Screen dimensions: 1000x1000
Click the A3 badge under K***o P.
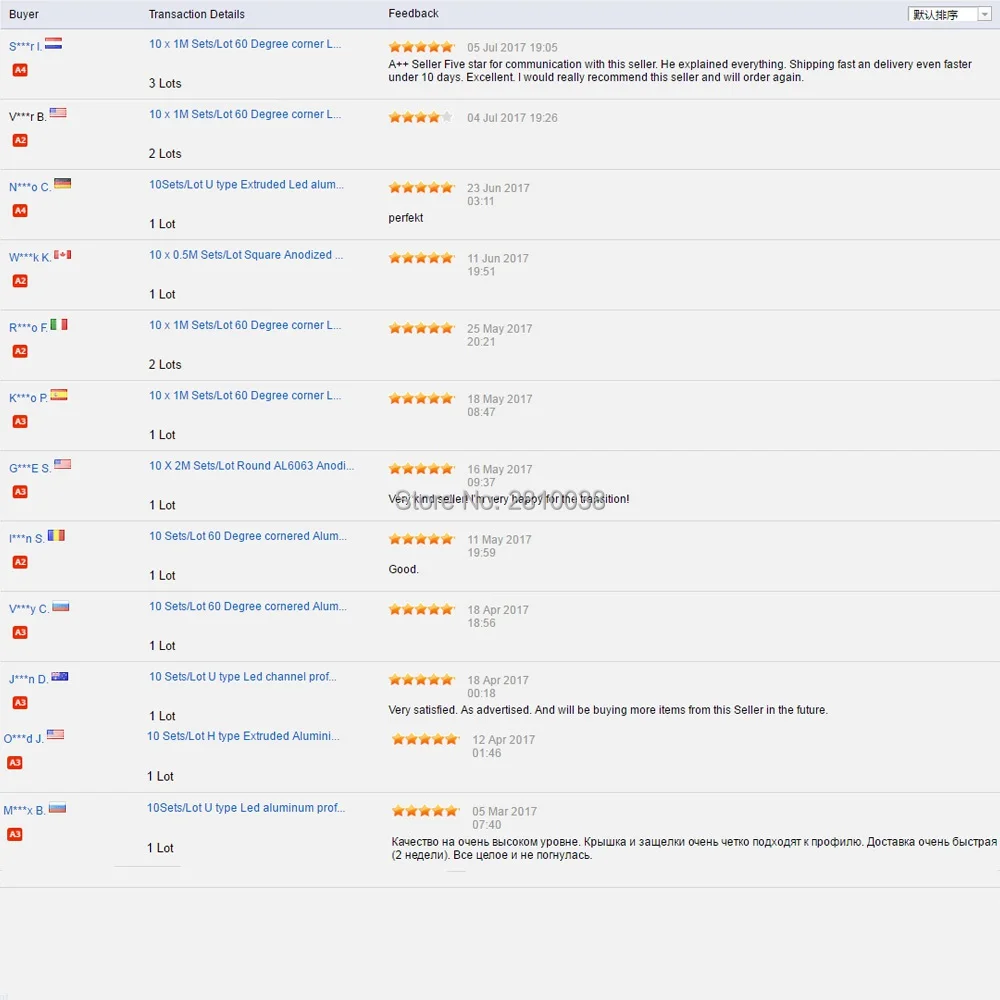20,421
